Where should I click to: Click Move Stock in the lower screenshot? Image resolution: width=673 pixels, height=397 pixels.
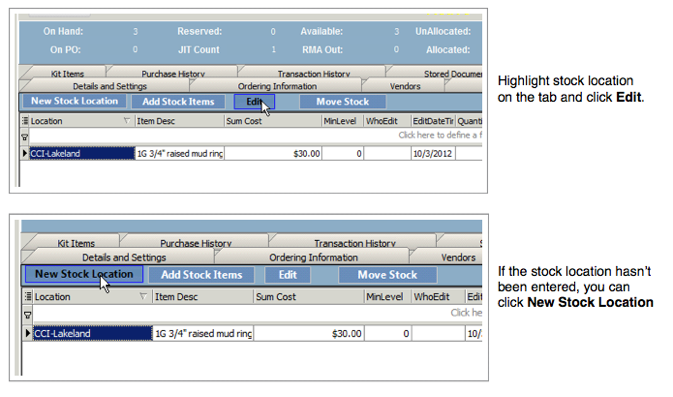(388, 275)
